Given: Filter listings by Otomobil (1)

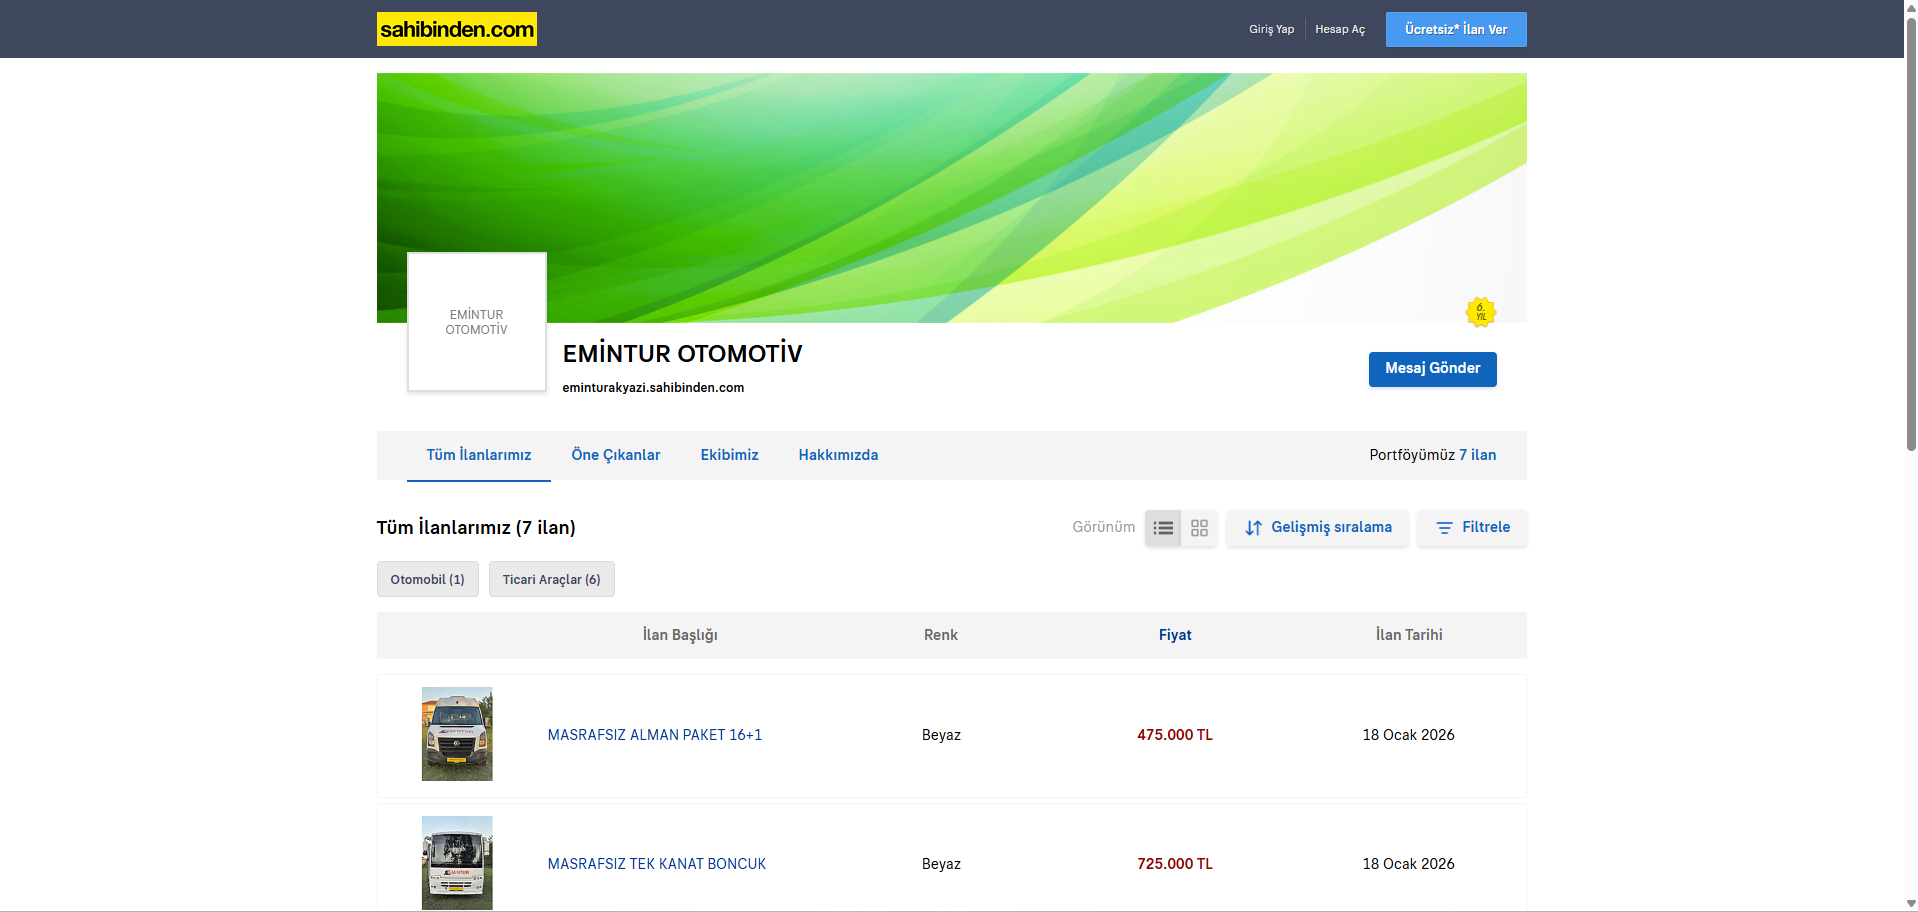Looking at the screenshot, I should pos(428,579).
